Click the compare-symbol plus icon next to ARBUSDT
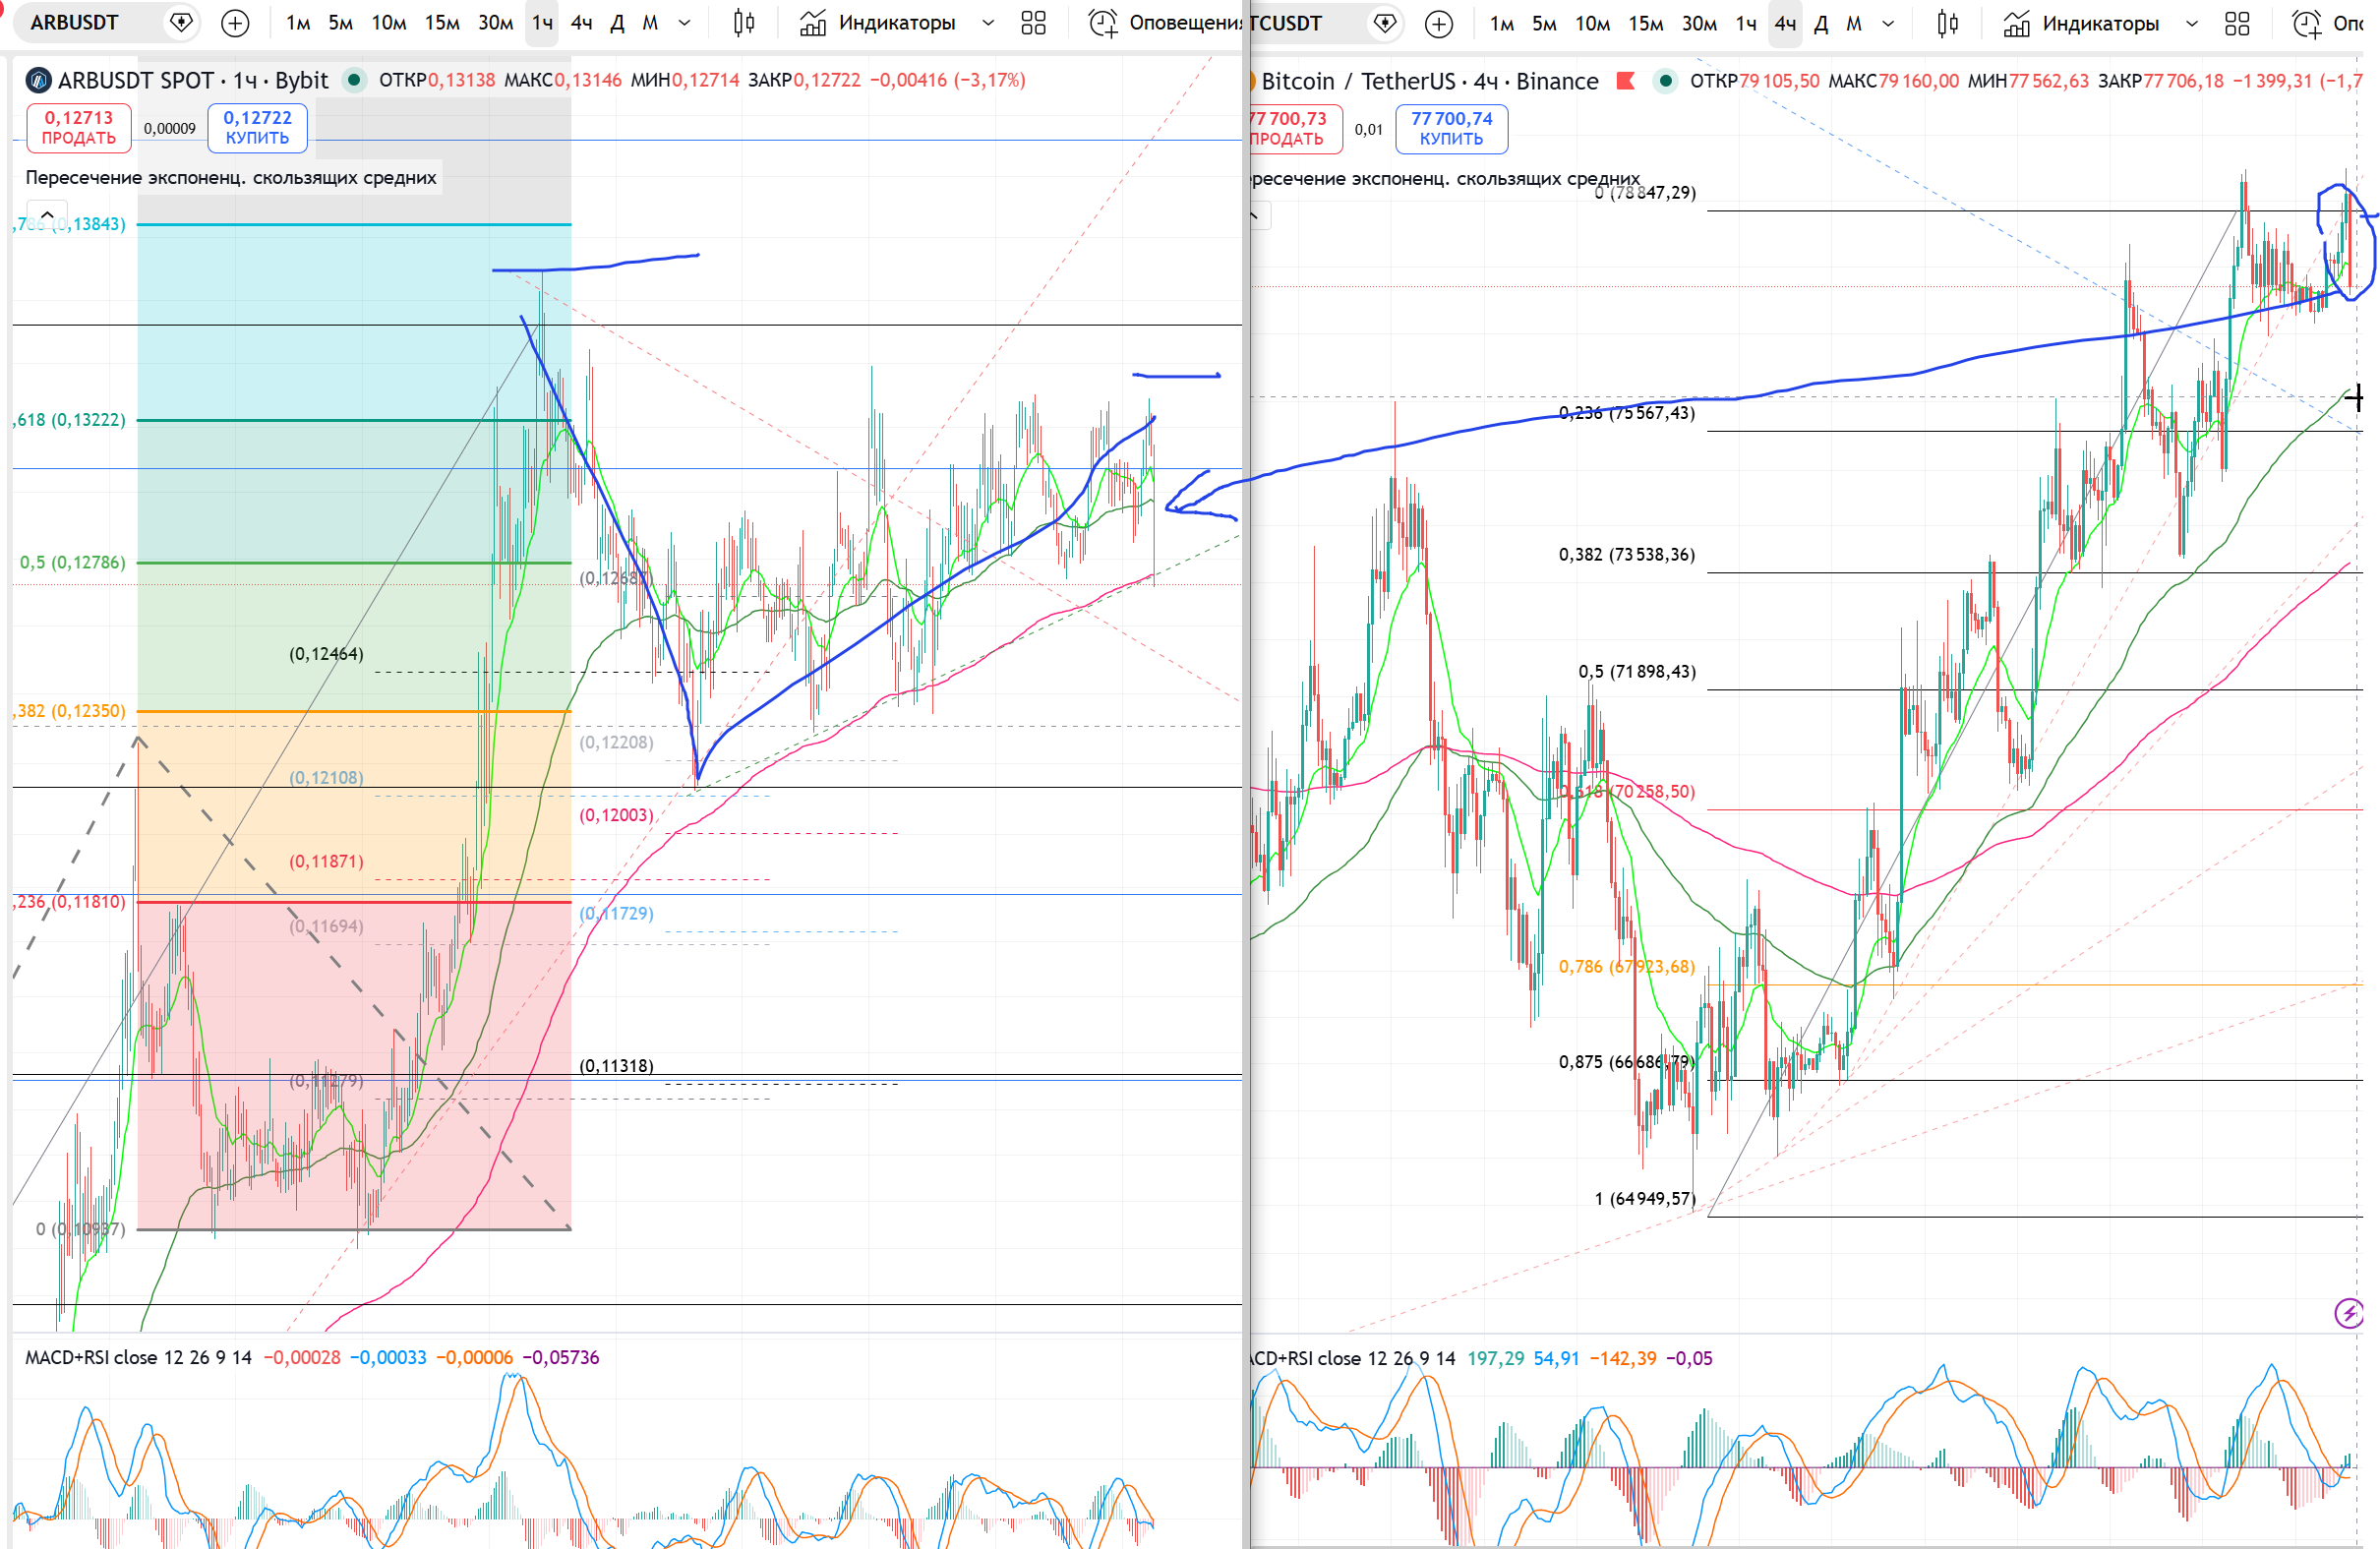 pyautogui.click(x=235, y=23)
